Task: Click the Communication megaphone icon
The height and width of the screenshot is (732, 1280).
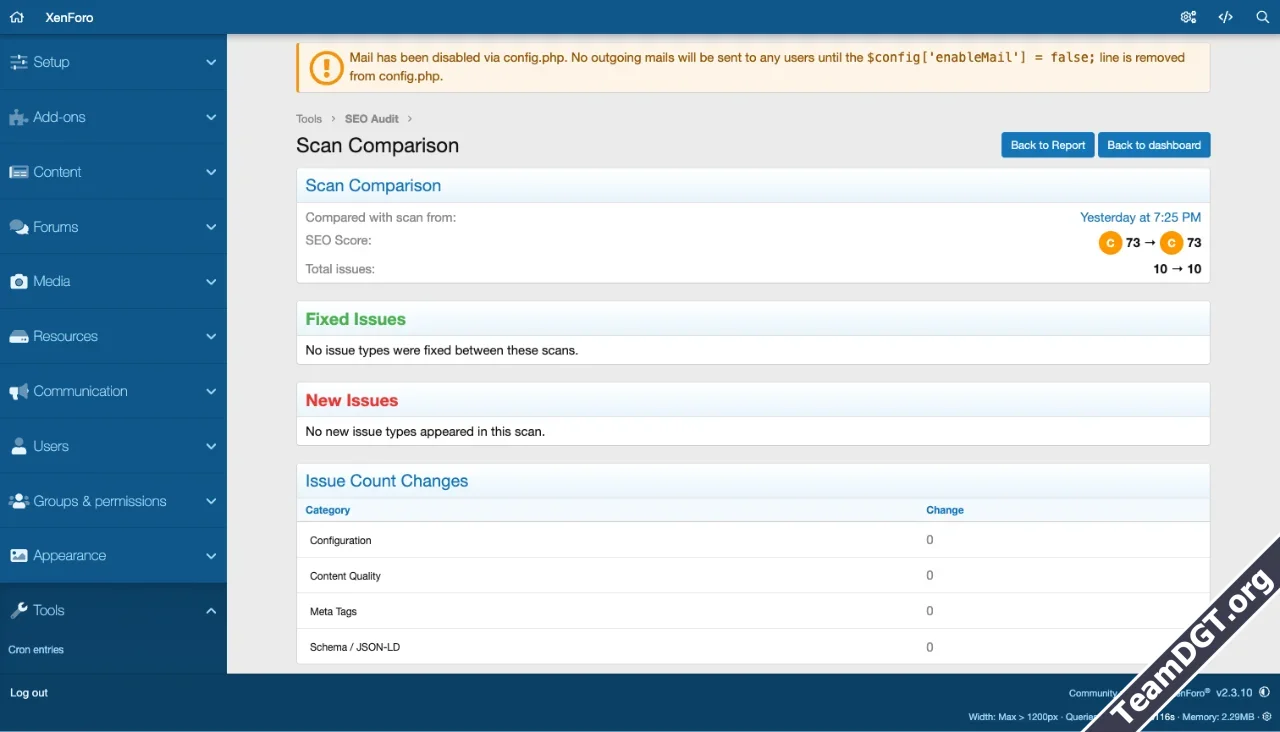Action: pyautogui.click(x=18, y=392)
